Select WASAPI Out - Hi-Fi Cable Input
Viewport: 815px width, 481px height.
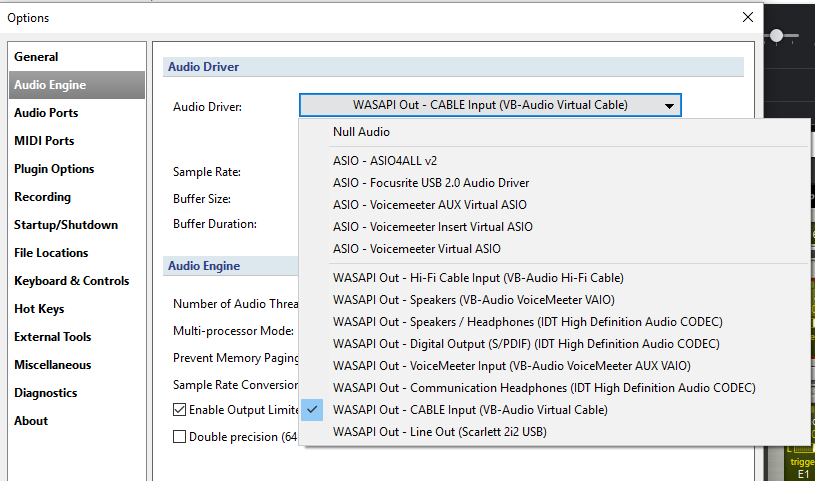[x=555, y=278]
